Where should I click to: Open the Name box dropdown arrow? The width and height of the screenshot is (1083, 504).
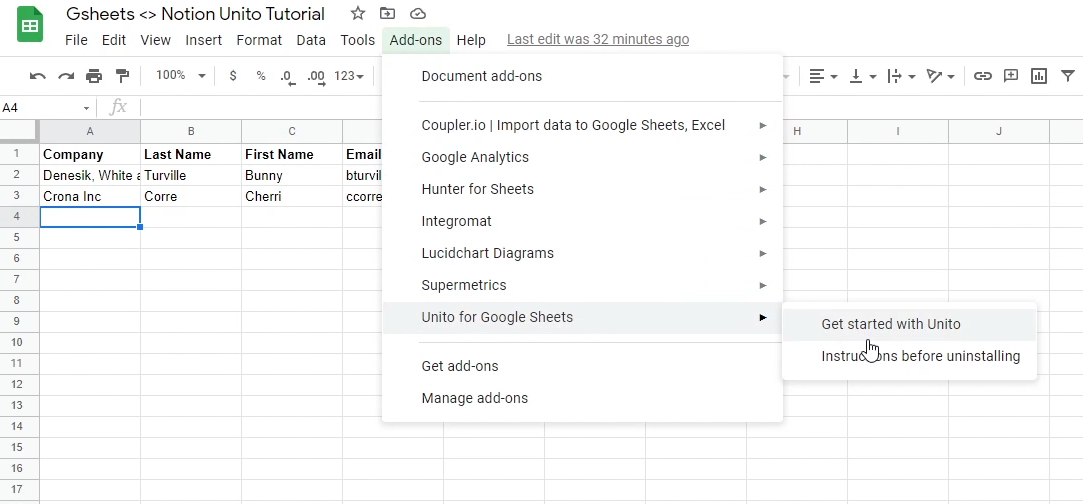point(86,108)
